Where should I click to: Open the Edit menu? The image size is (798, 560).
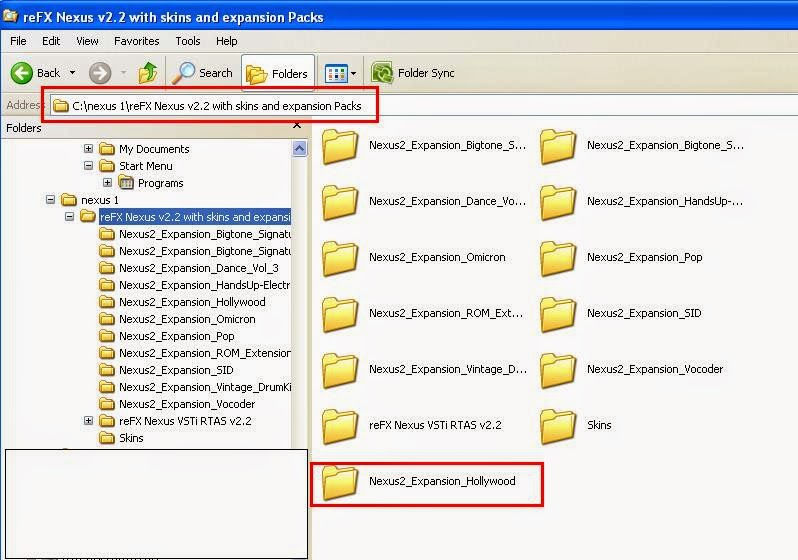coord(51,41)
